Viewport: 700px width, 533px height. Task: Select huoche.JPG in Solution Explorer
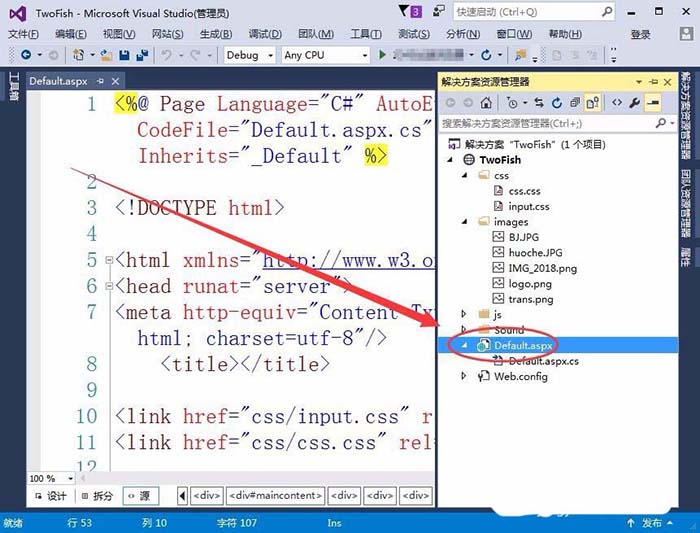535,253
